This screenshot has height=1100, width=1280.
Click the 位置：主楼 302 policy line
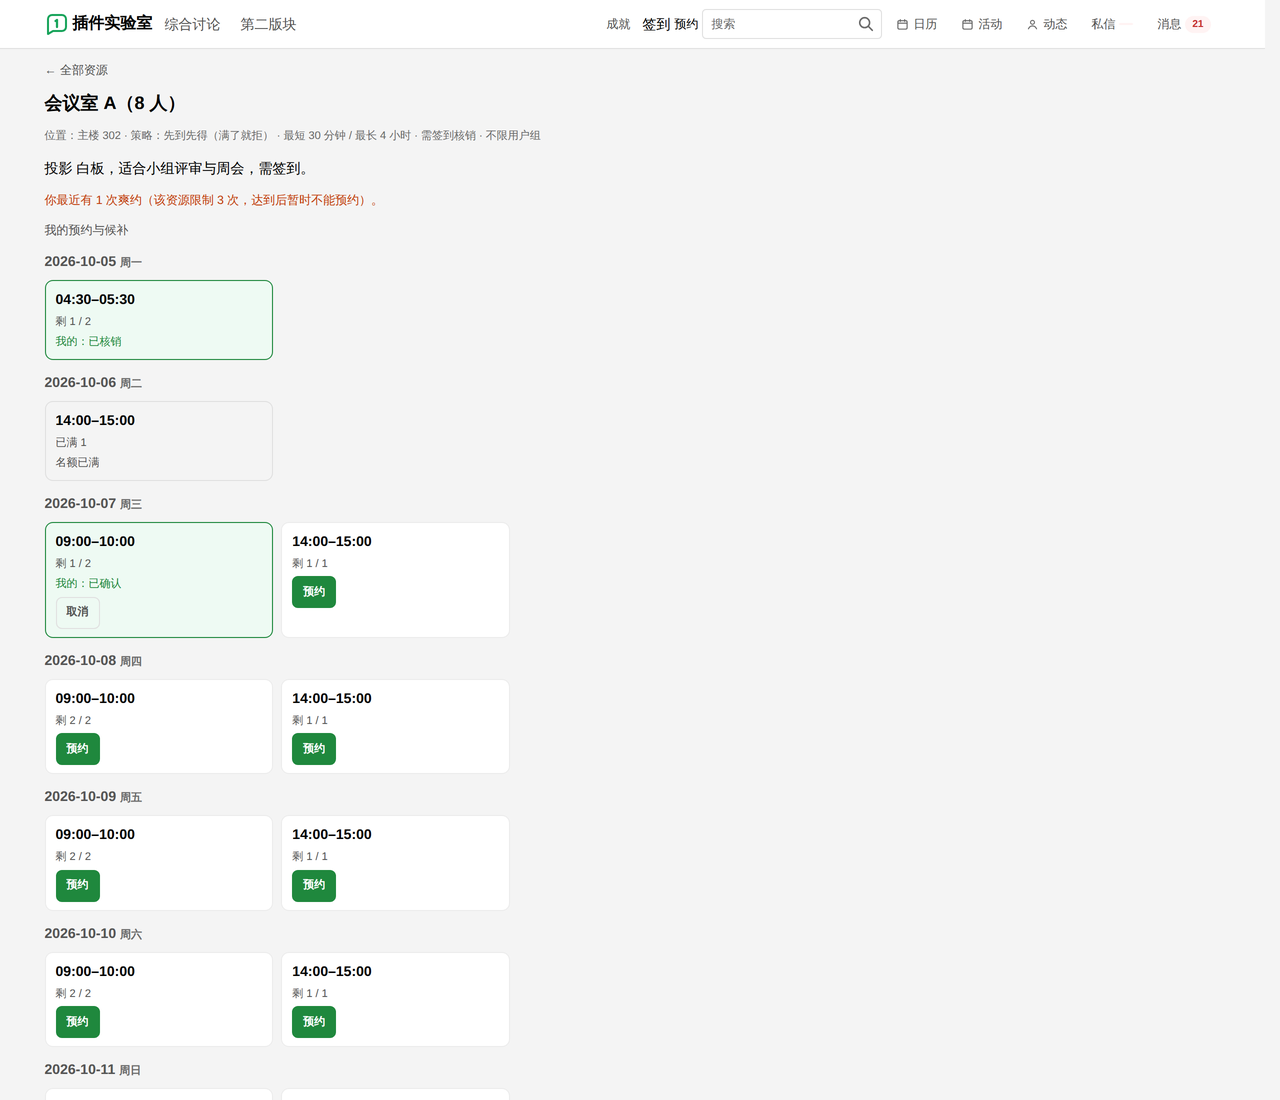[292, 135]
